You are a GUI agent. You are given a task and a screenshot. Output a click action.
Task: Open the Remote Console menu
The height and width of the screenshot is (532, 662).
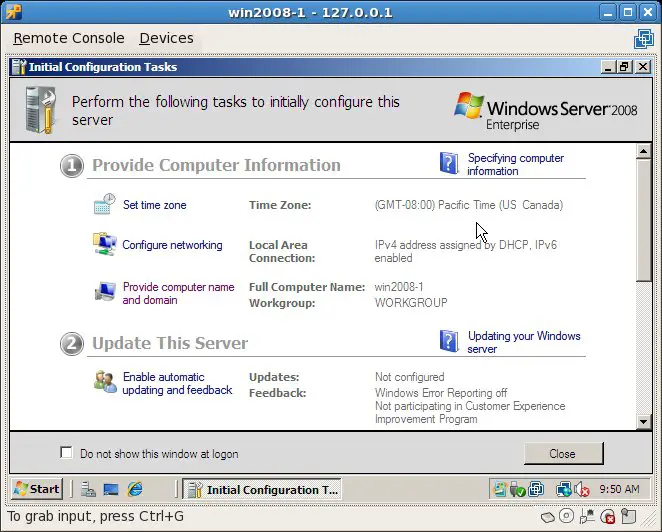pyautogui.click(x=69, y=38)
